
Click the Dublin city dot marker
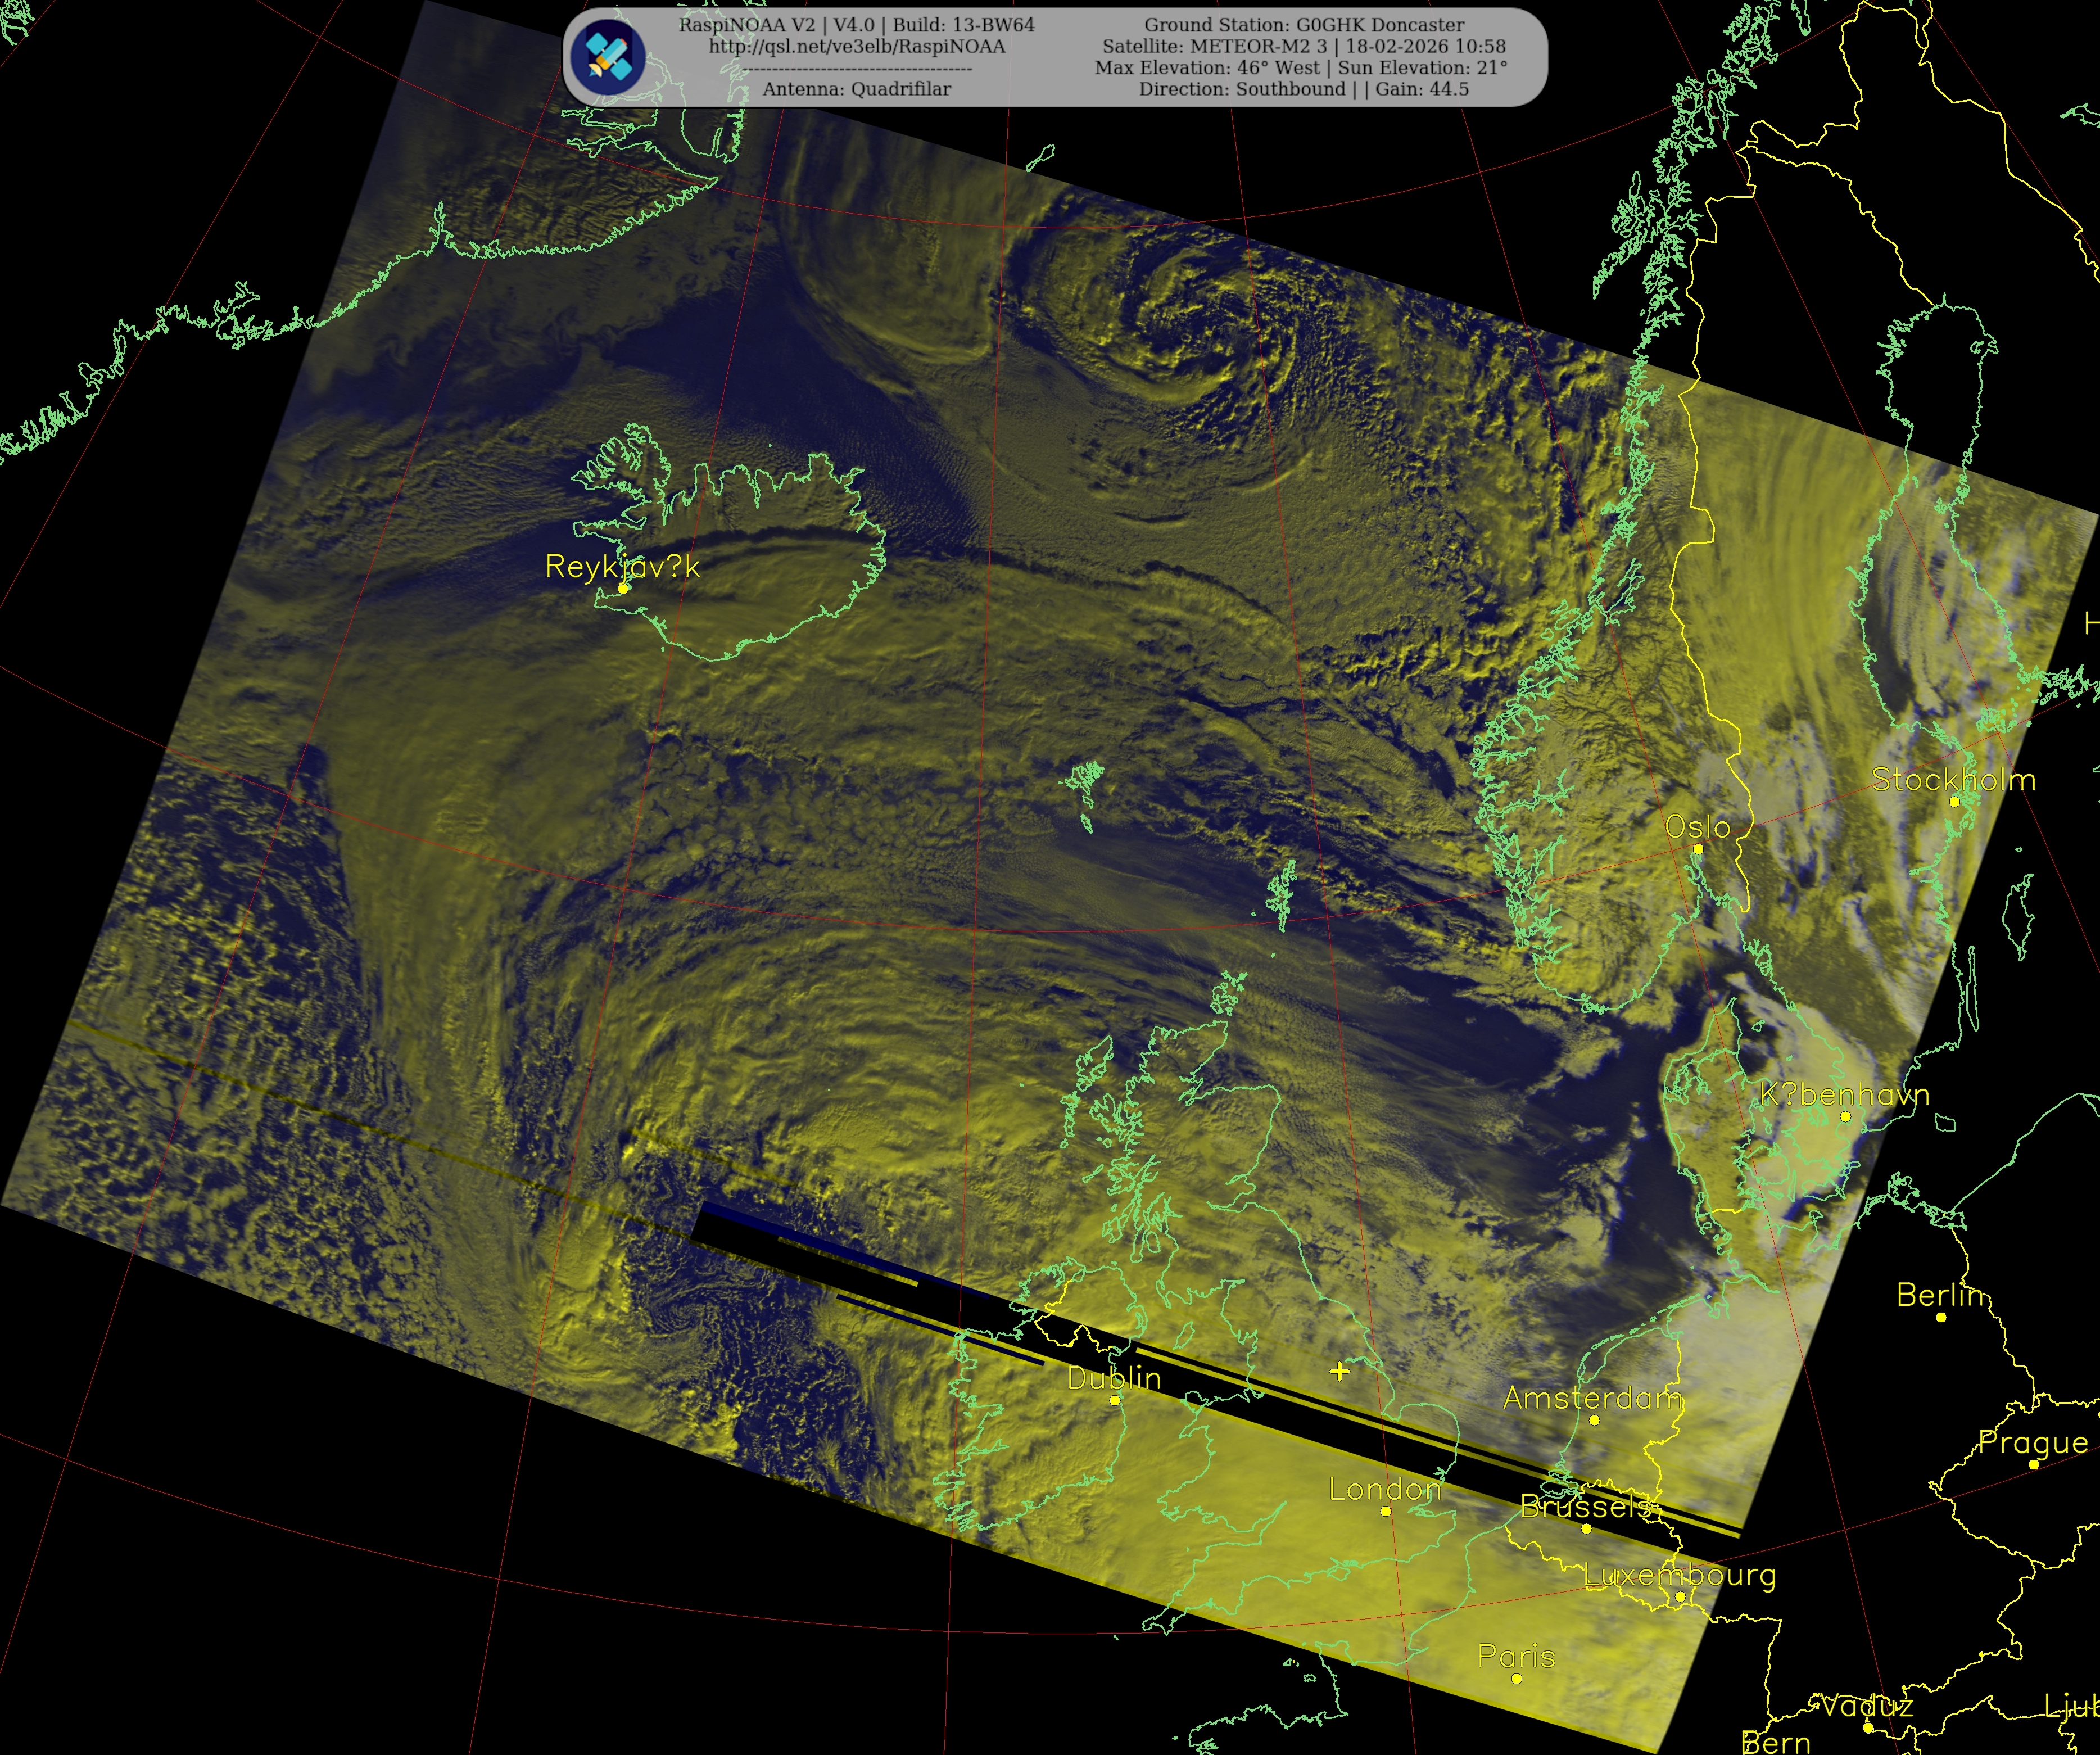pyautogui.click(x=1115, y=1401)
